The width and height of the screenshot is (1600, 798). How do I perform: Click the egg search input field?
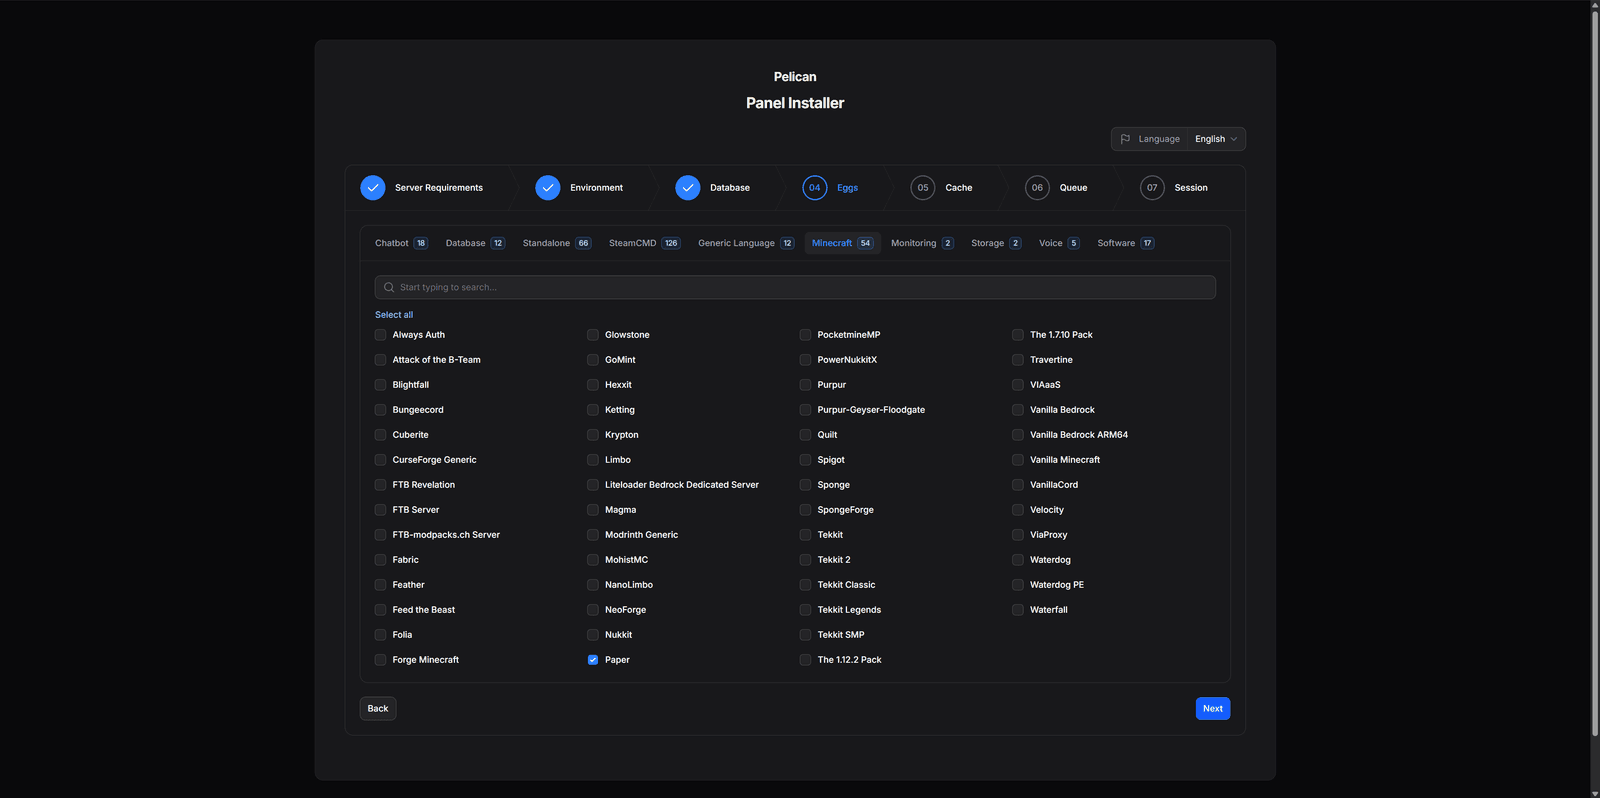[795, 288]
